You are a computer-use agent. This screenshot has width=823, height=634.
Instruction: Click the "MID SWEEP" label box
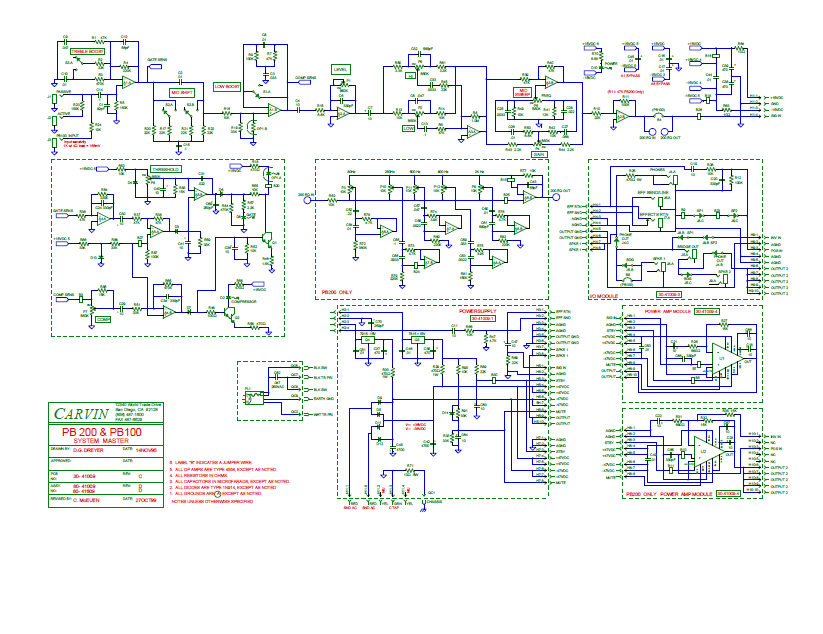[523, 93]
